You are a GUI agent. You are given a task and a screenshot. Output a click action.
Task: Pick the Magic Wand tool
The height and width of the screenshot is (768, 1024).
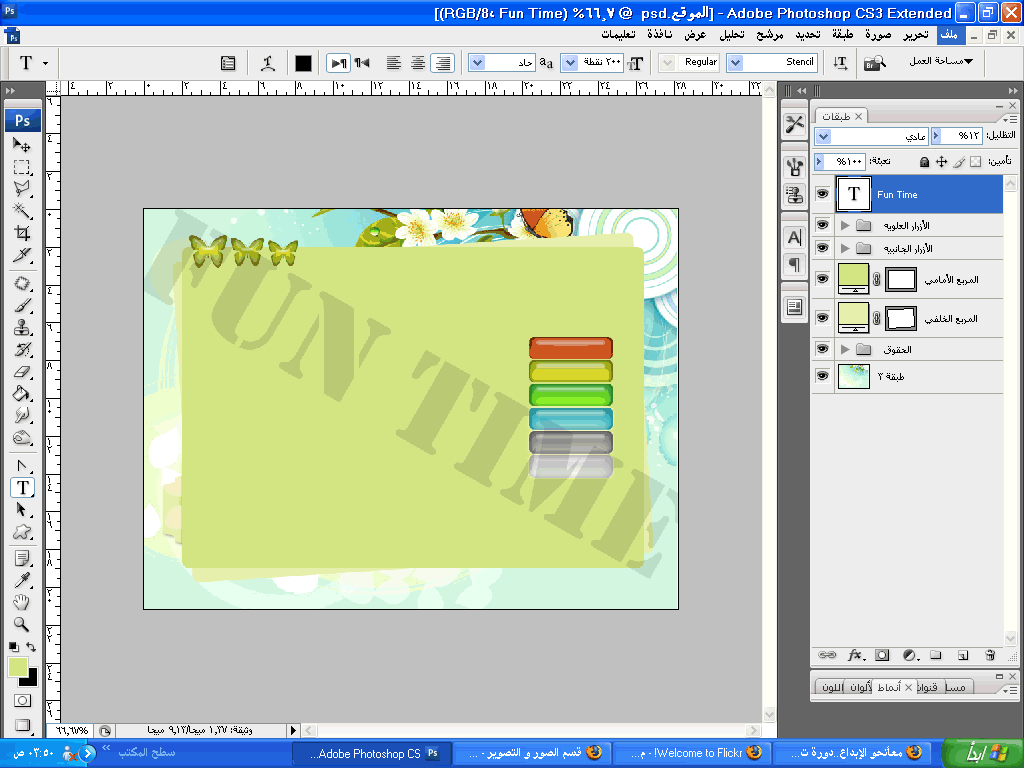pos(22,211)
